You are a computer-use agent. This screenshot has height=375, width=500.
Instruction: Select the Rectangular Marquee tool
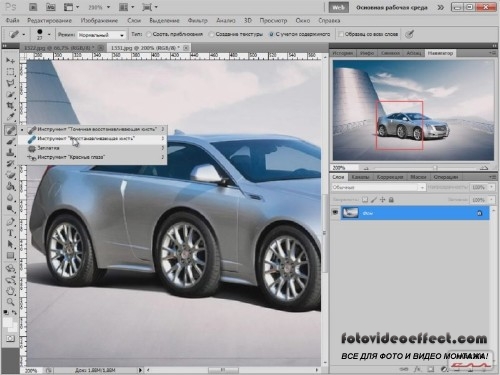coord(10,72)
